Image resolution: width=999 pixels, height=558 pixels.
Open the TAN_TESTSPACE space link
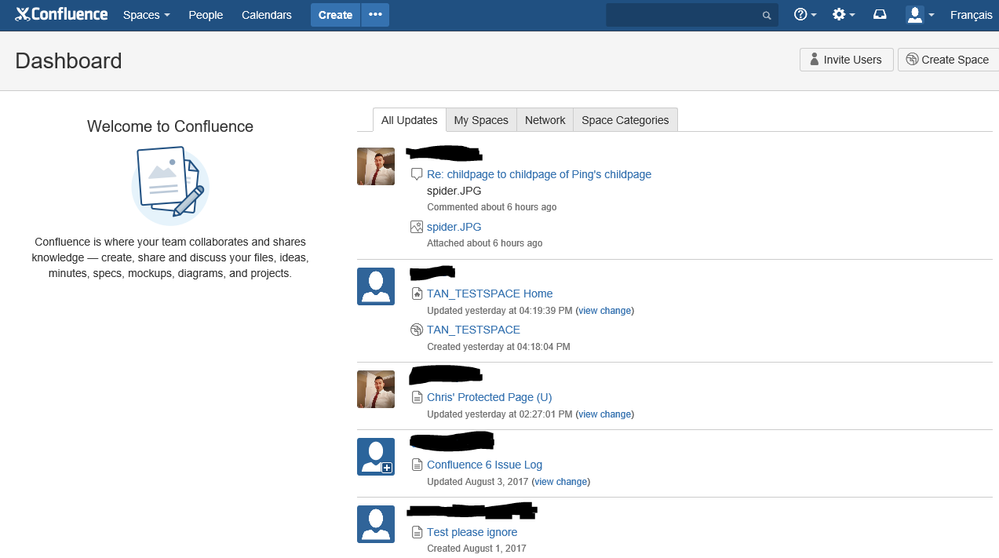click(x=473, y=329)
